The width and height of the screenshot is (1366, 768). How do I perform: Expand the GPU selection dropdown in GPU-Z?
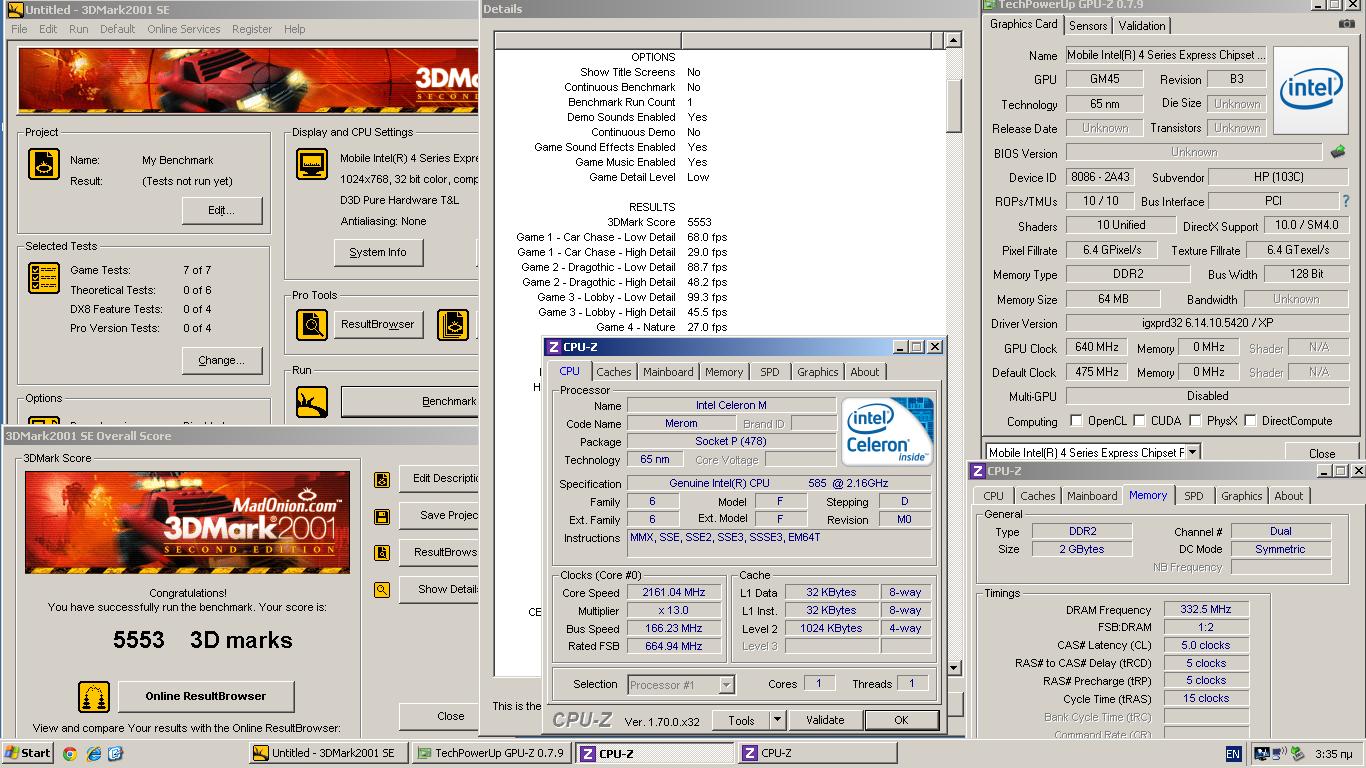[1192, 453]
